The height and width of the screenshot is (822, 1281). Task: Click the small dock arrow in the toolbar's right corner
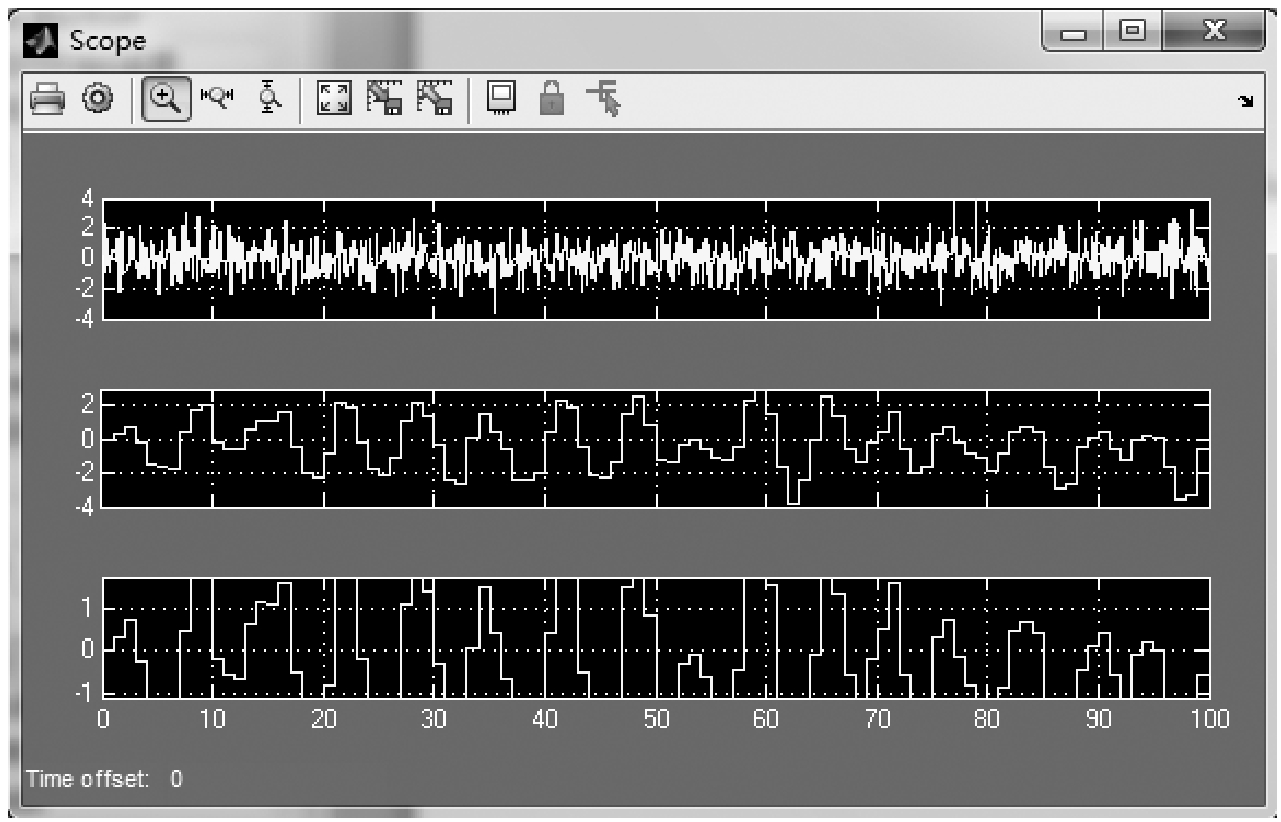pos(1246,101)
